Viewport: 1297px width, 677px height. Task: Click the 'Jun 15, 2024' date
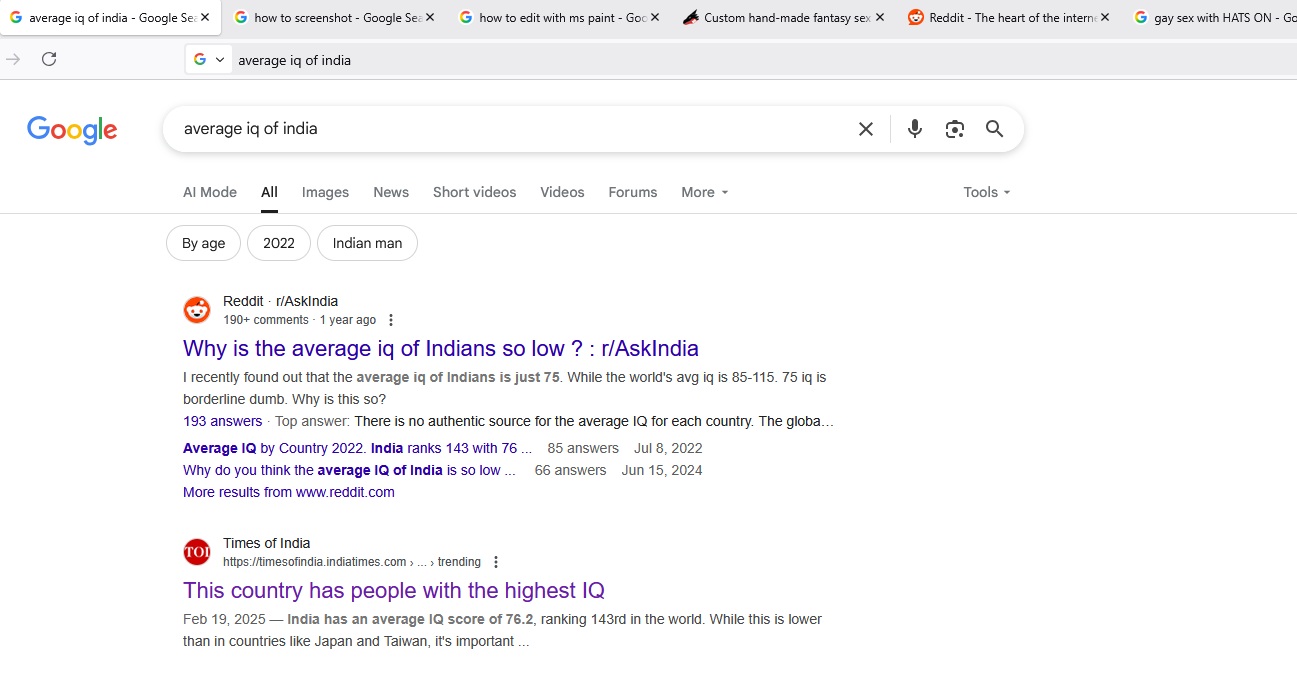coord(662,470)
